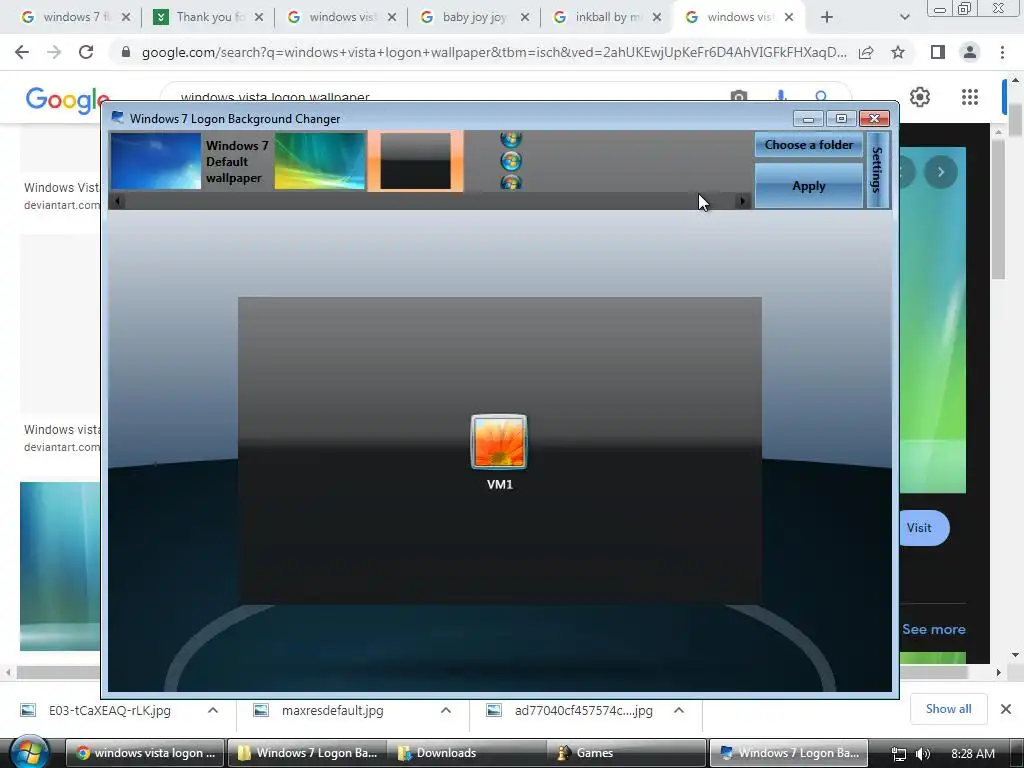The image size is (1024, 768).
Task: Open Games taskbar button
Action: tap(627, 753)
